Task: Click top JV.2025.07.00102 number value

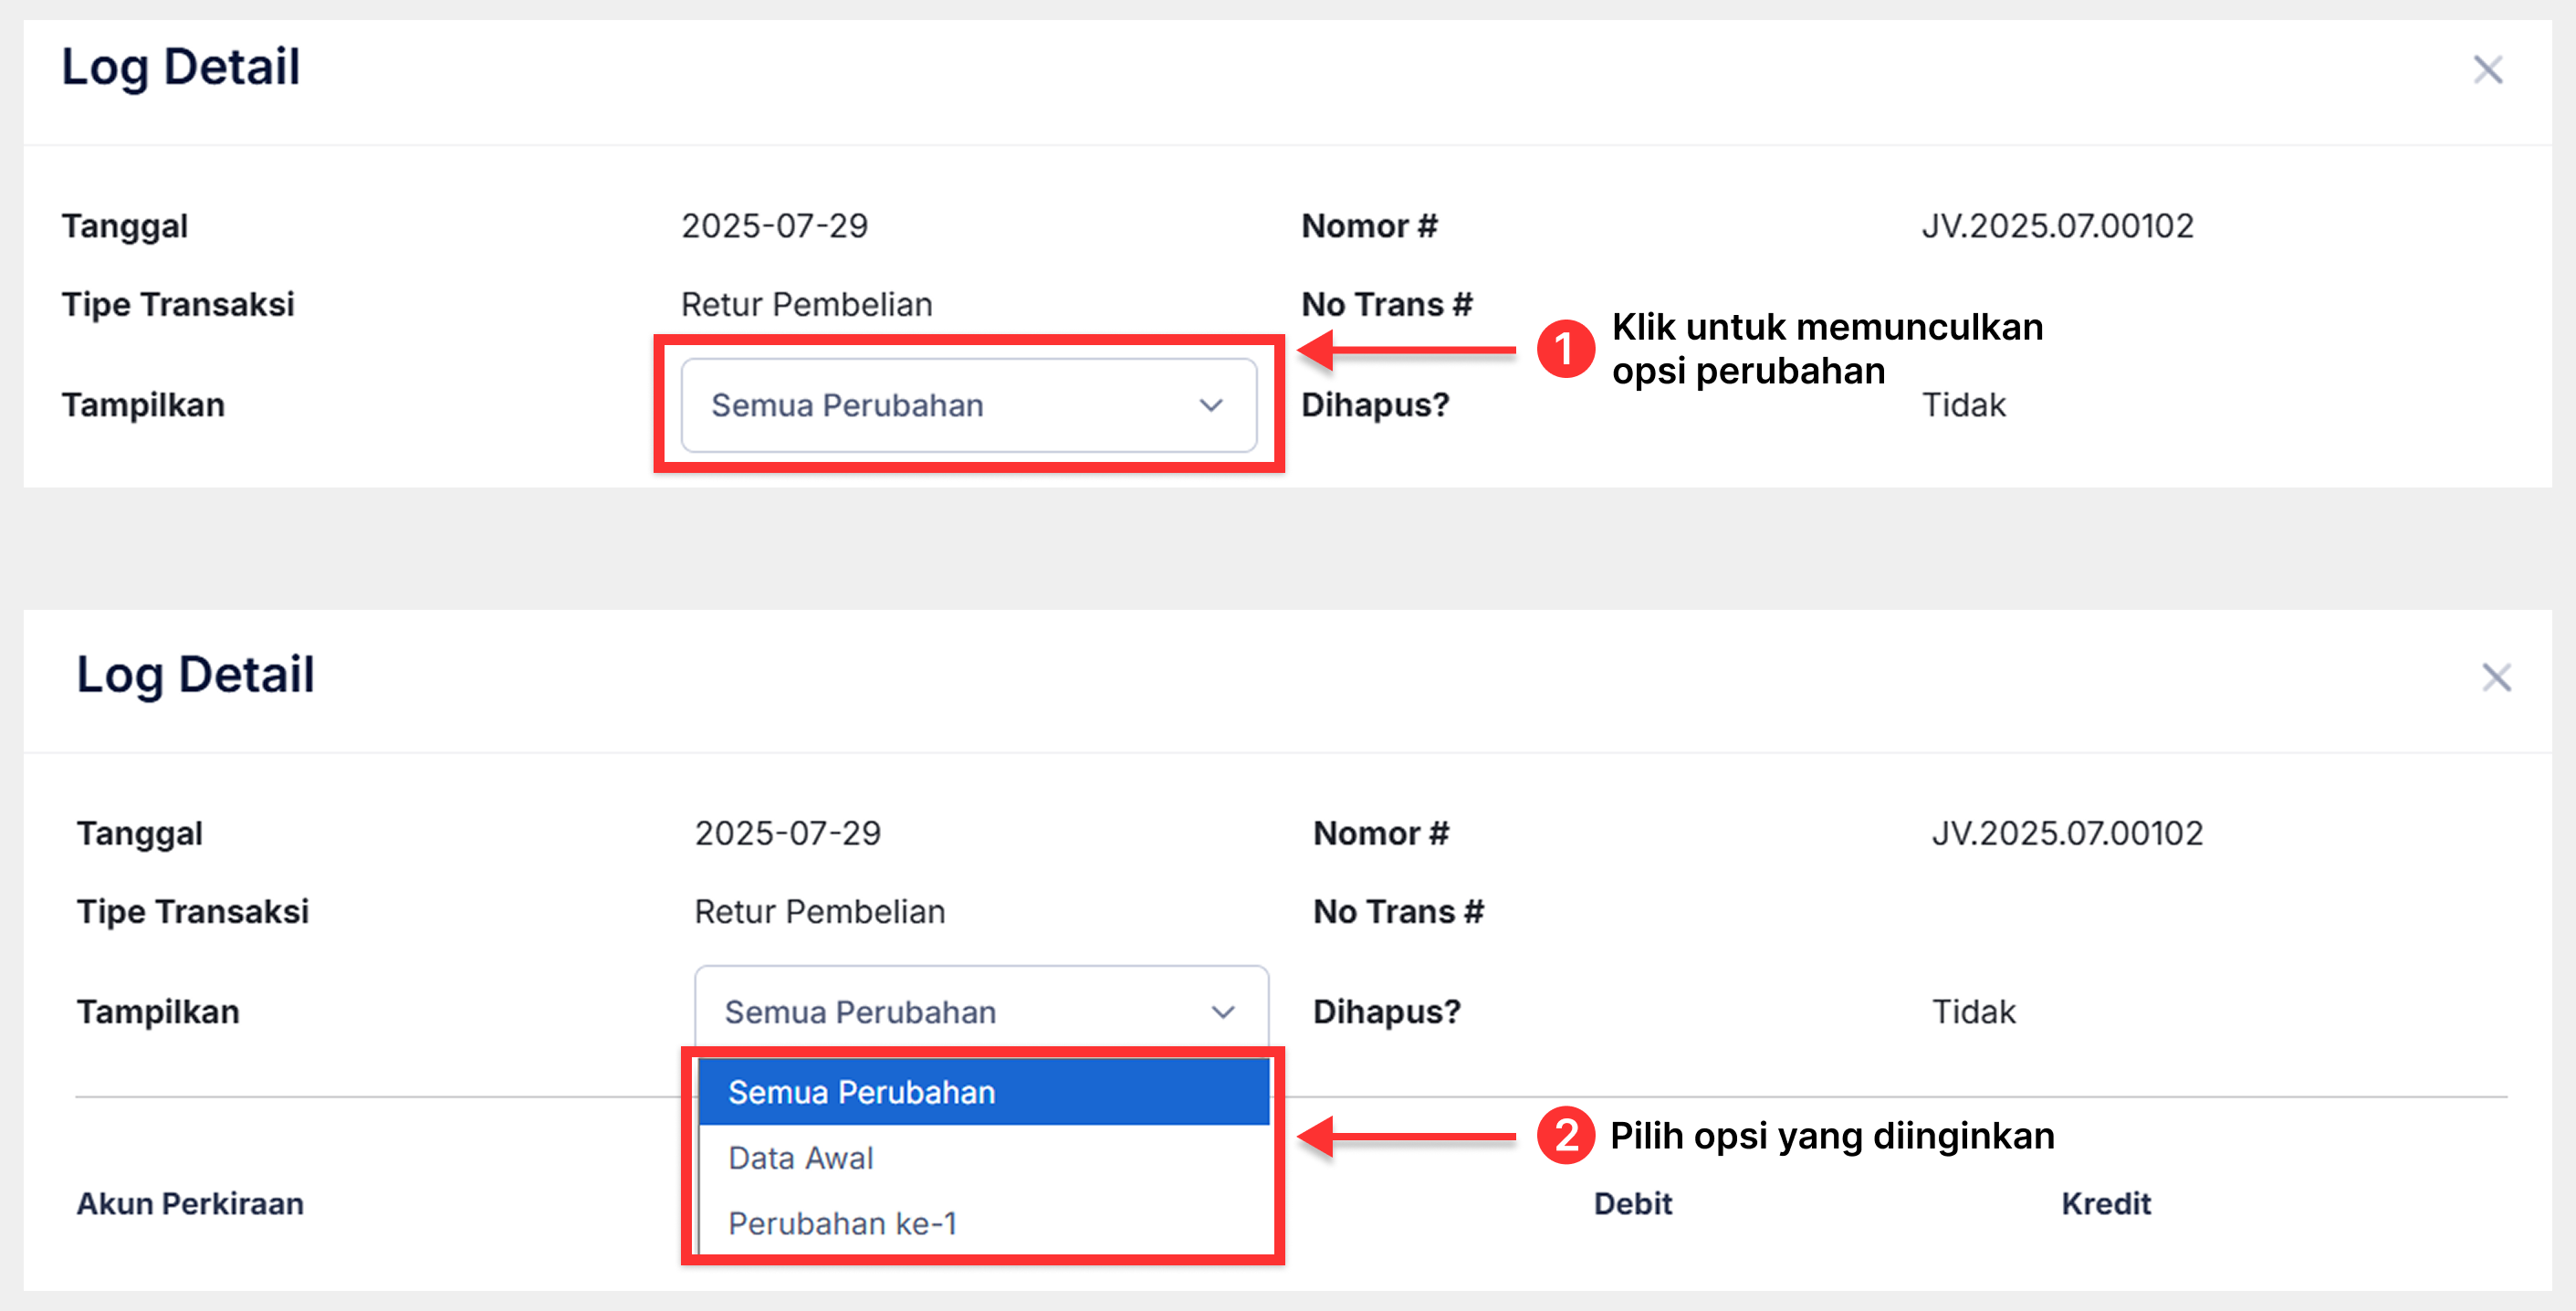Action: (x=2057, y=226)
